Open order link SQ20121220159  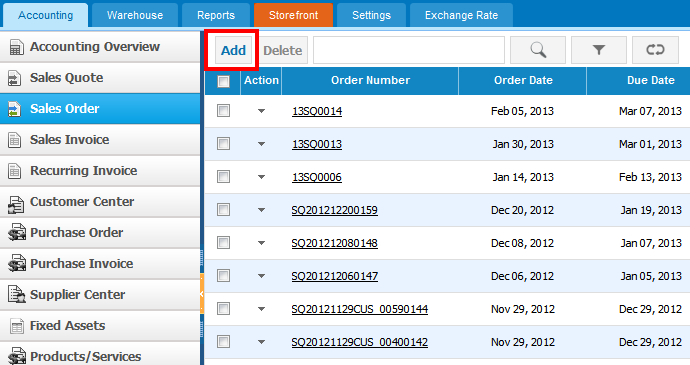(x=334, y=210)
